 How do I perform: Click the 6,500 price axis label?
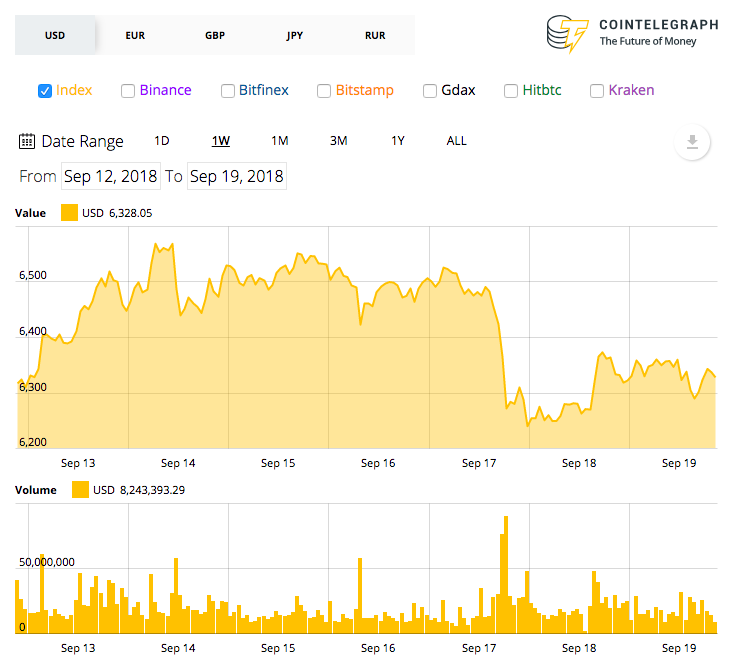[33, 275]
